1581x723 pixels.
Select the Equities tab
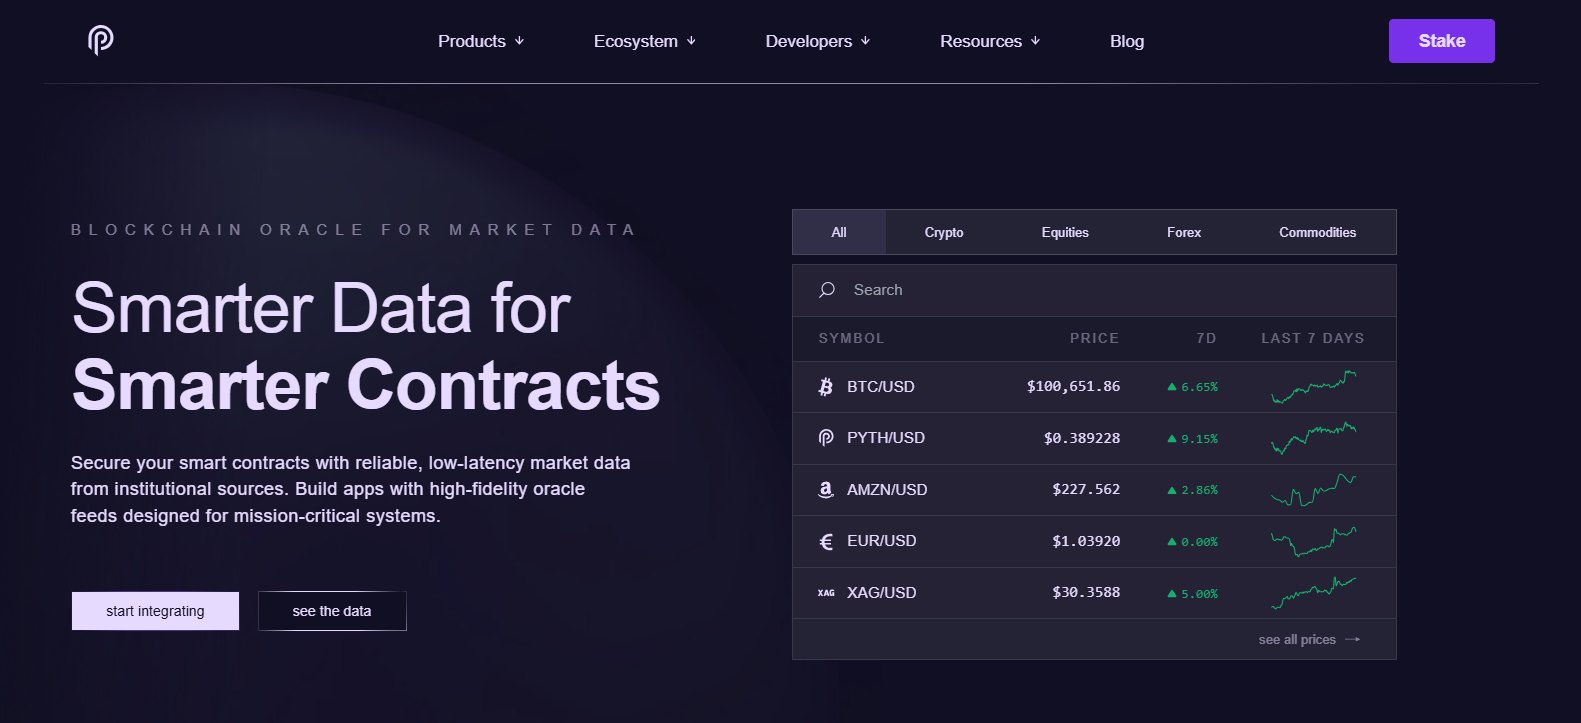pos(1064,232)
